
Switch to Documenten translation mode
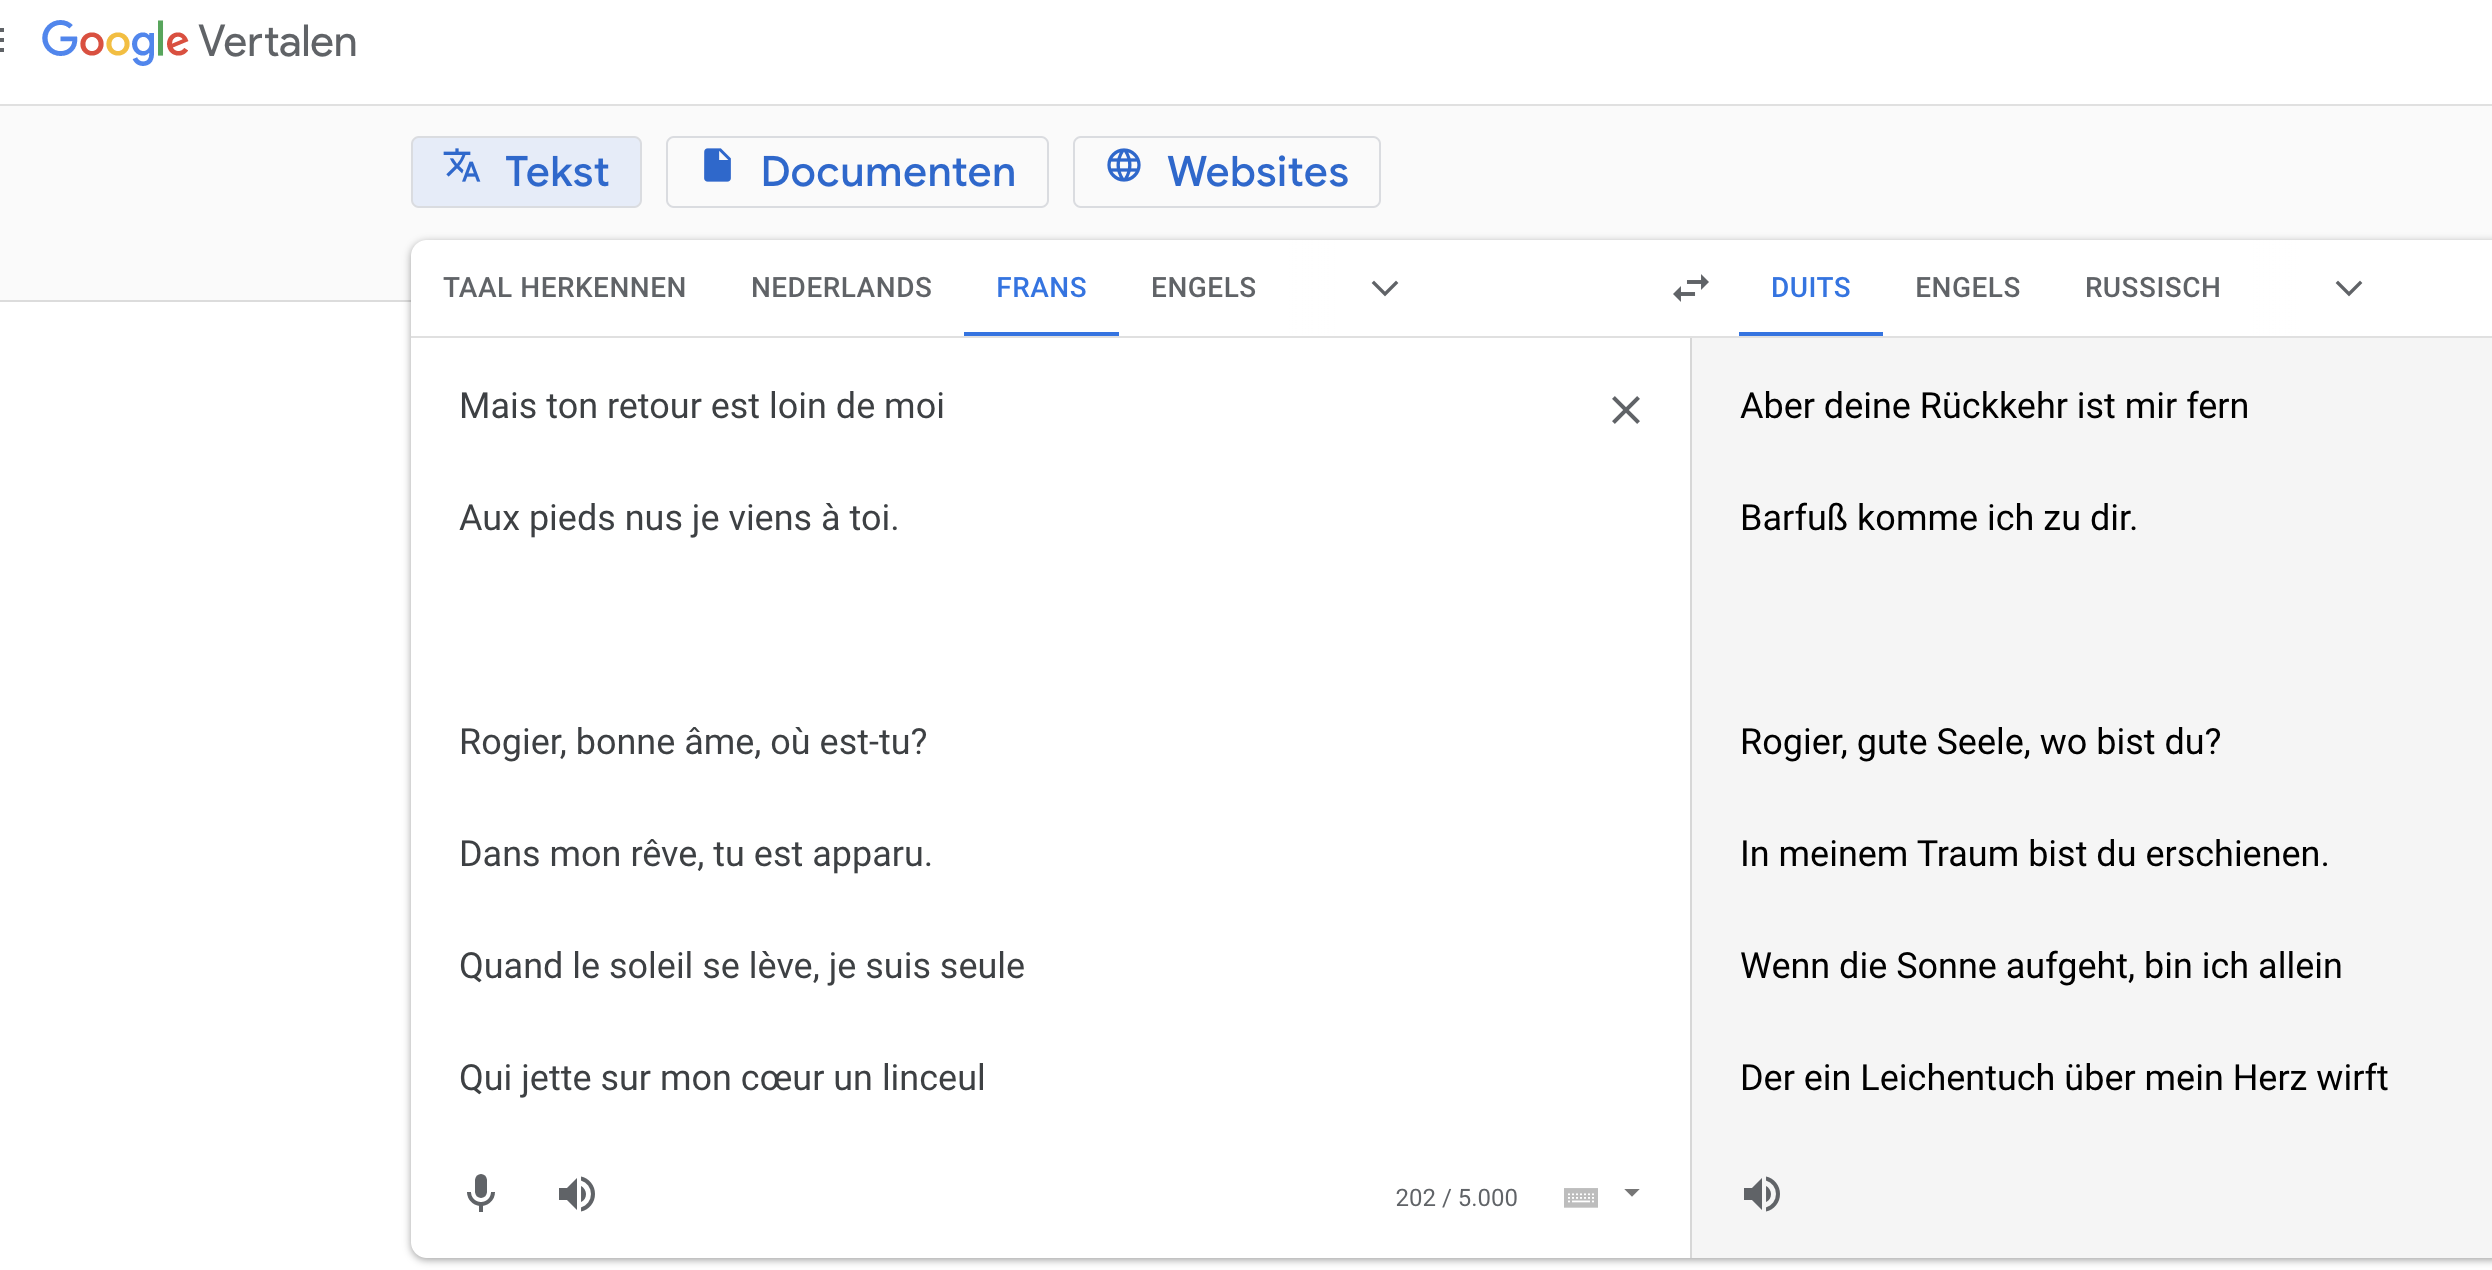[857, 172]
